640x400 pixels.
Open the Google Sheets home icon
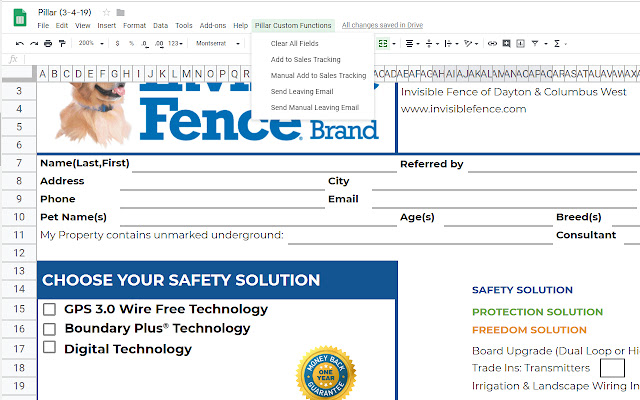[20, 18]
